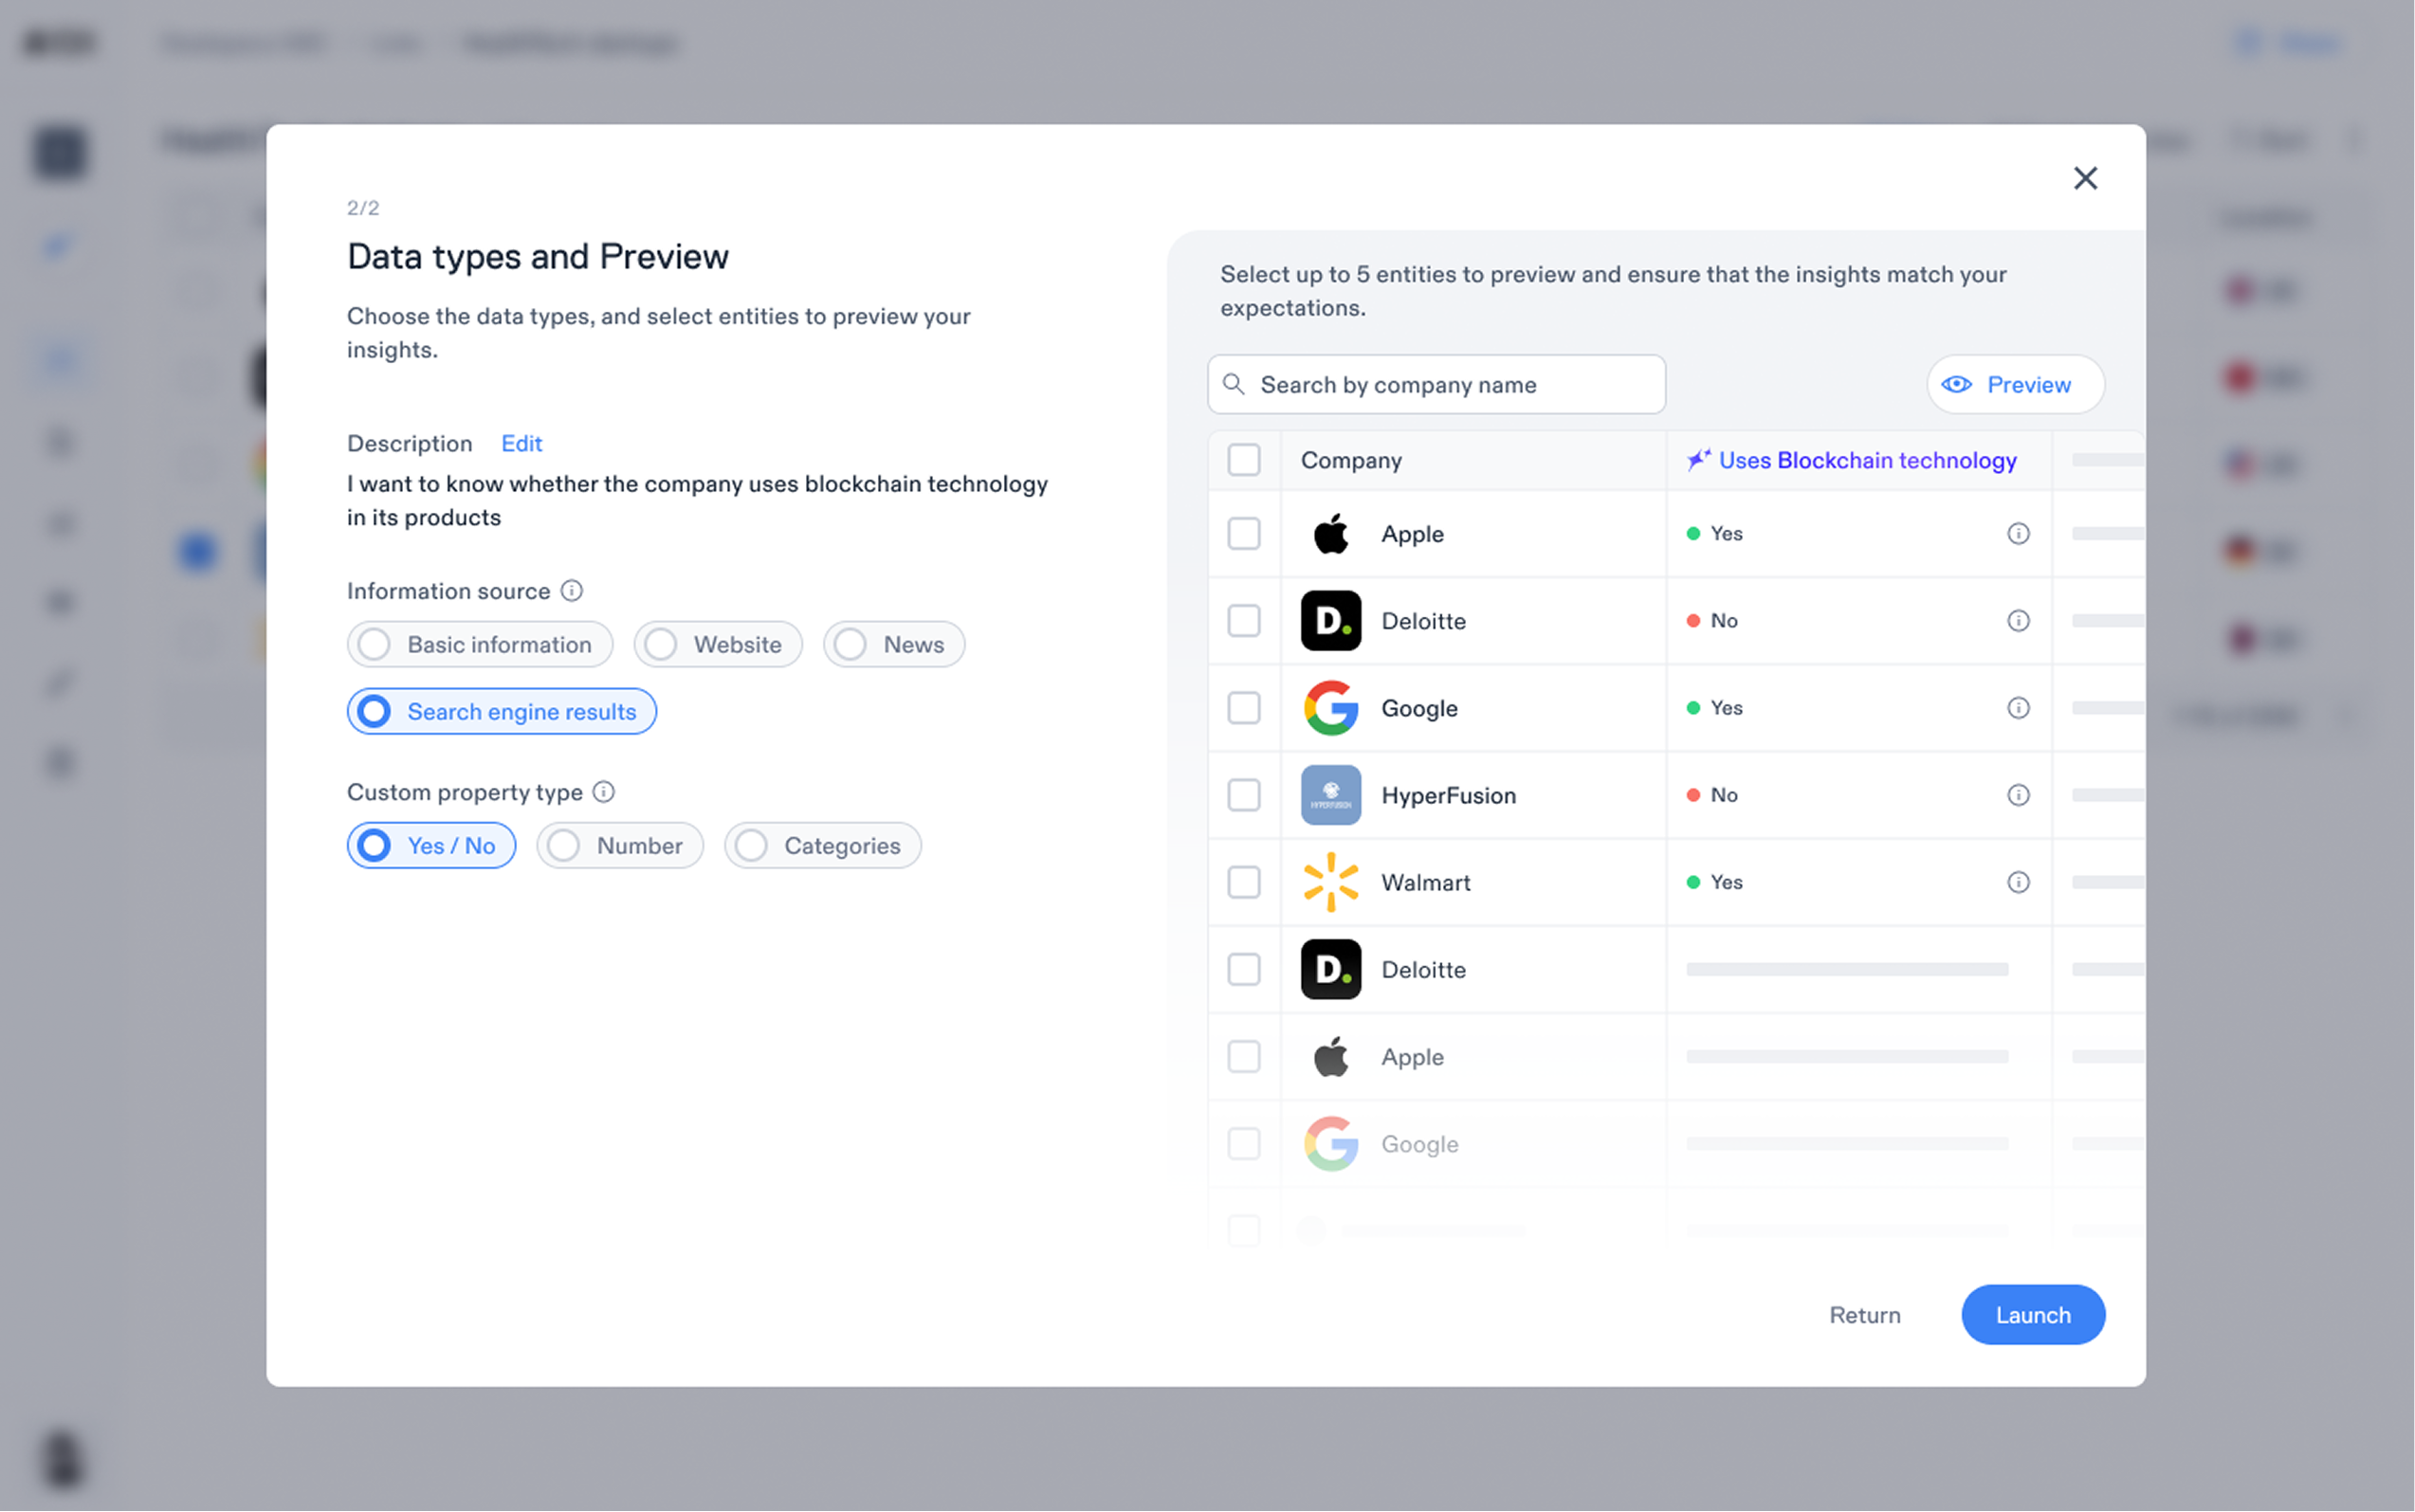Select Website as information source

(x=718, y=644)
